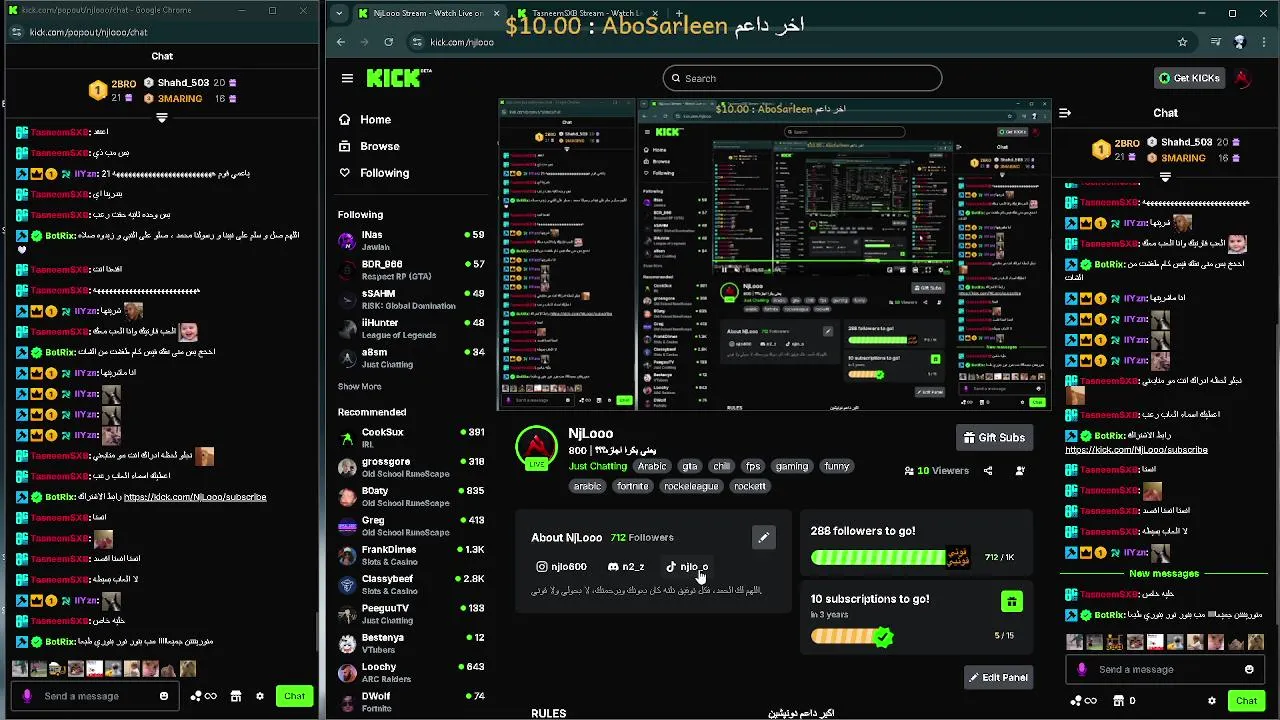This screenshot has height=720, width=1280.
Task: Open Browse in the sidebar
Action: (379, 146)
